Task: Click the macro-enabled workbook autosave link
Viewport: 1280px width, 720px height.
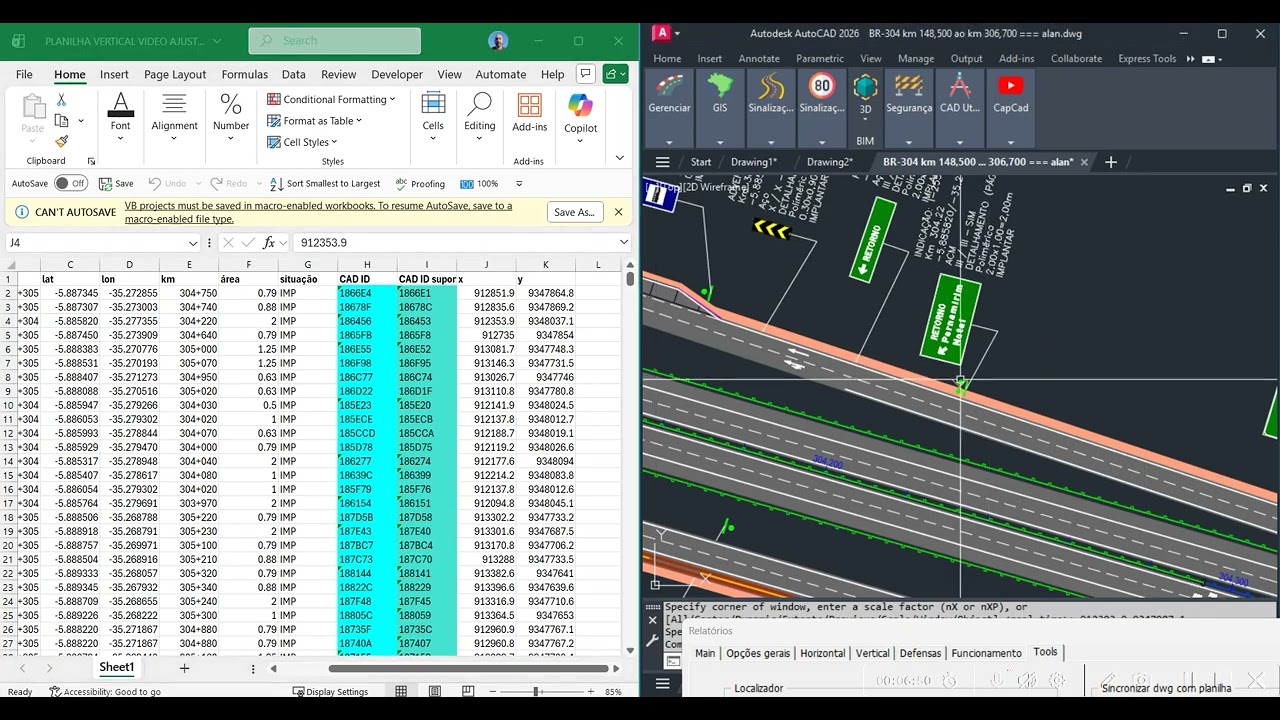Action: pyautogui.click(x=318, y=212)
